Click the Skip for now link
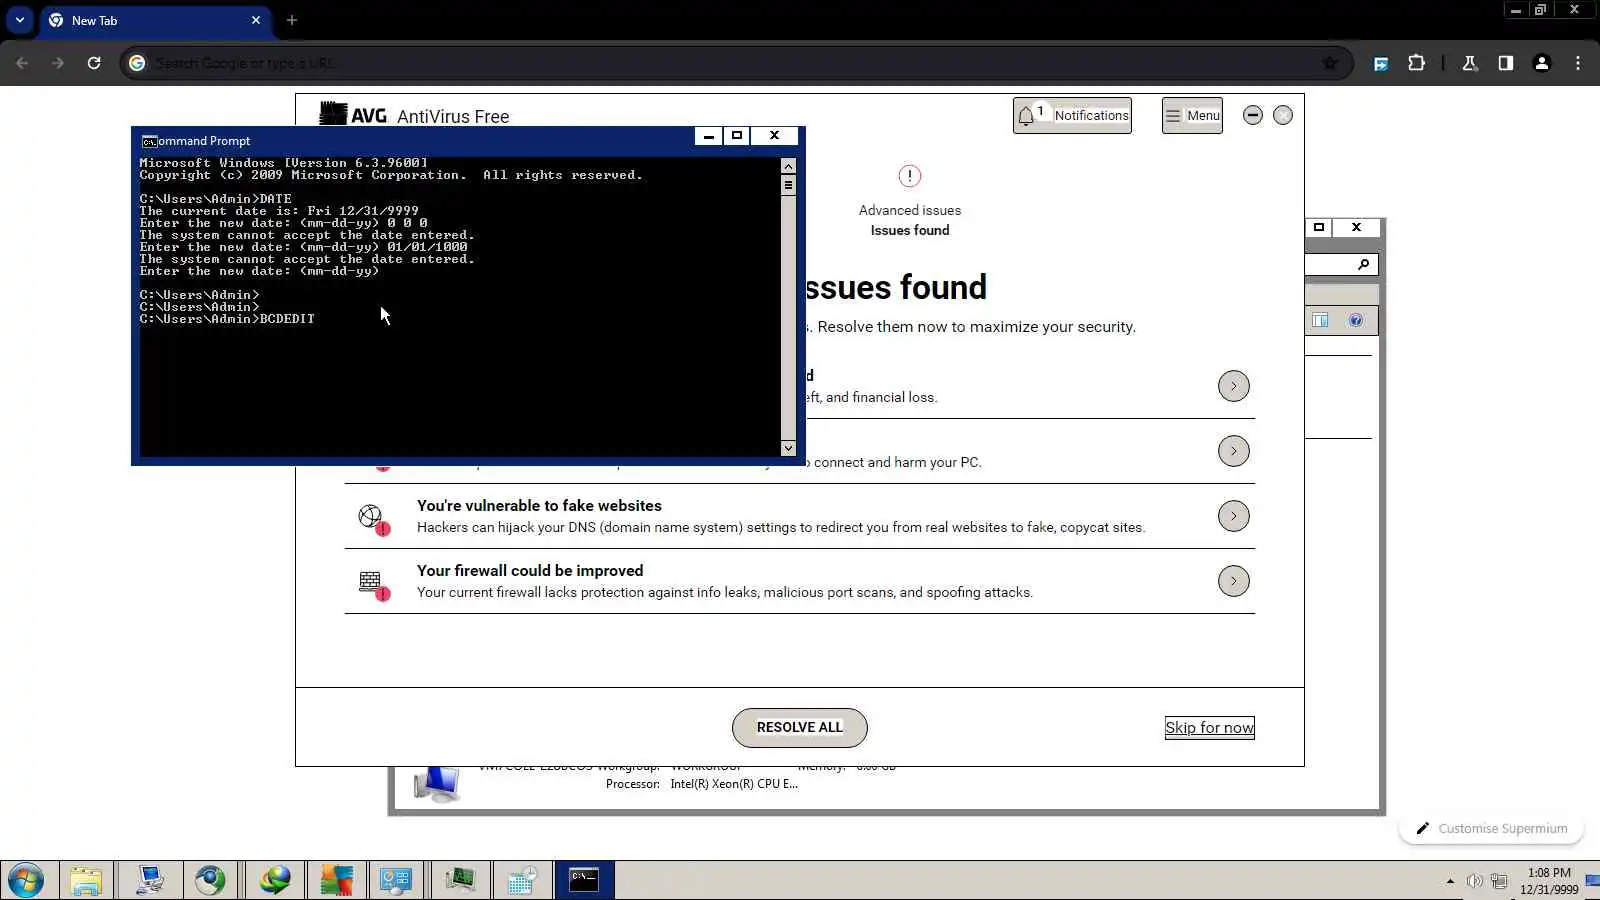The image size is (1600, 900). coord(1209,727)
